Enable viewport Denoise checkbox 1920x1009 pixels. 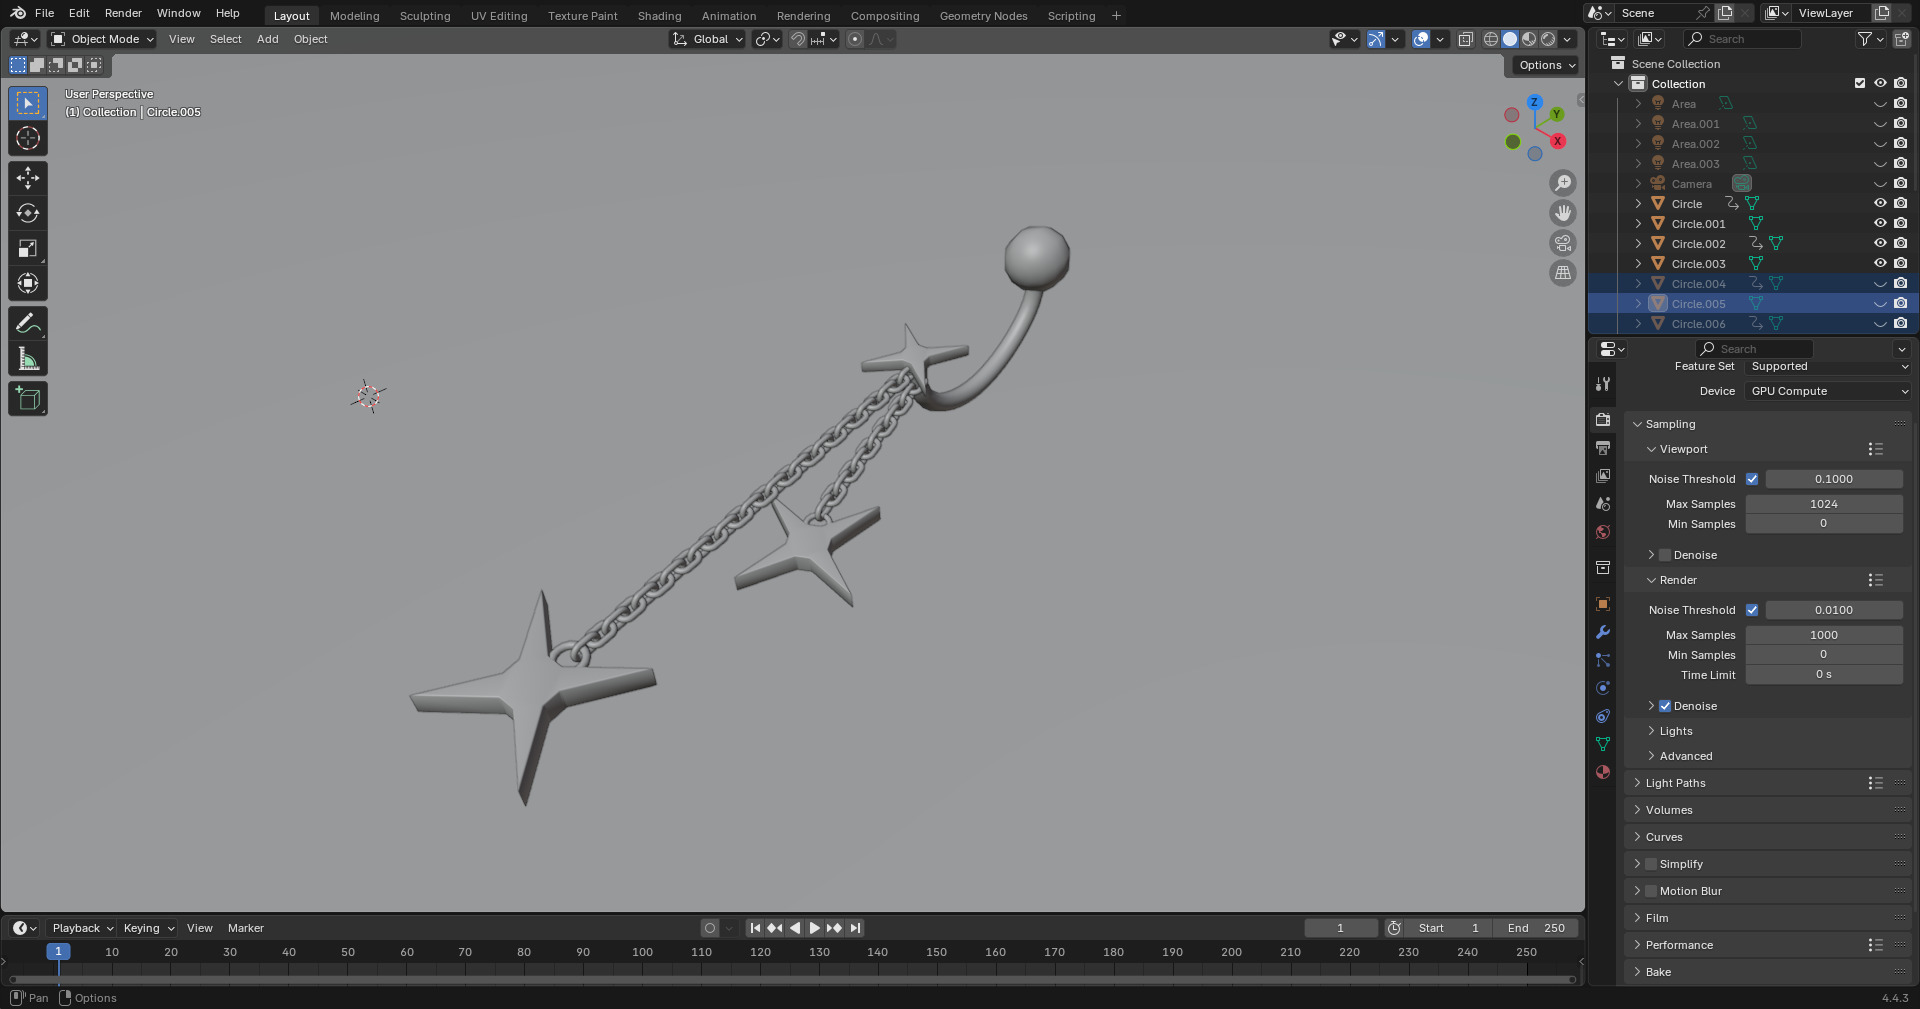[1665, 555]
